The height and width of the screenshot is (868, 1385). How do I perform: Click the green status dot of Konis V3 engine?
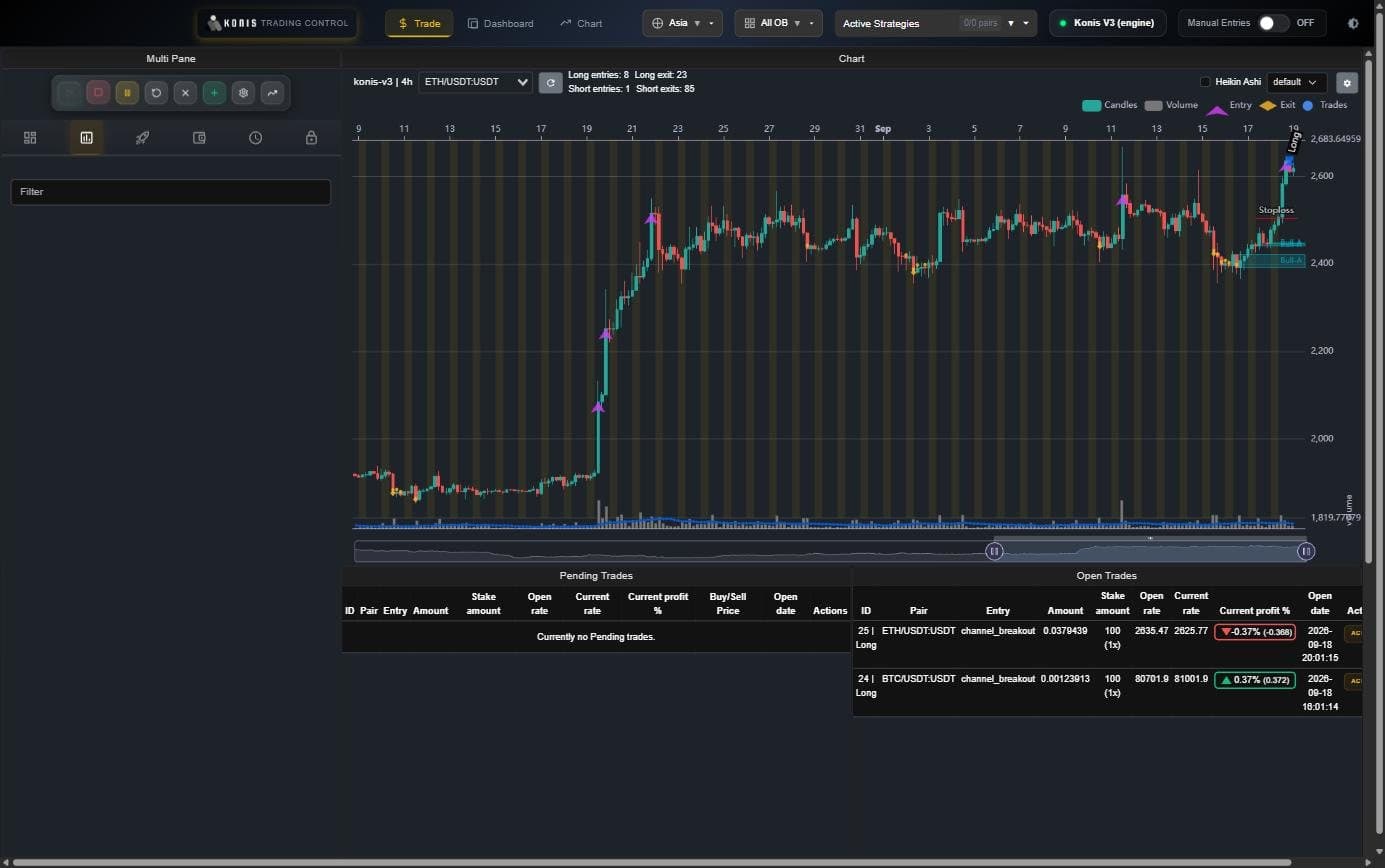1063,23
